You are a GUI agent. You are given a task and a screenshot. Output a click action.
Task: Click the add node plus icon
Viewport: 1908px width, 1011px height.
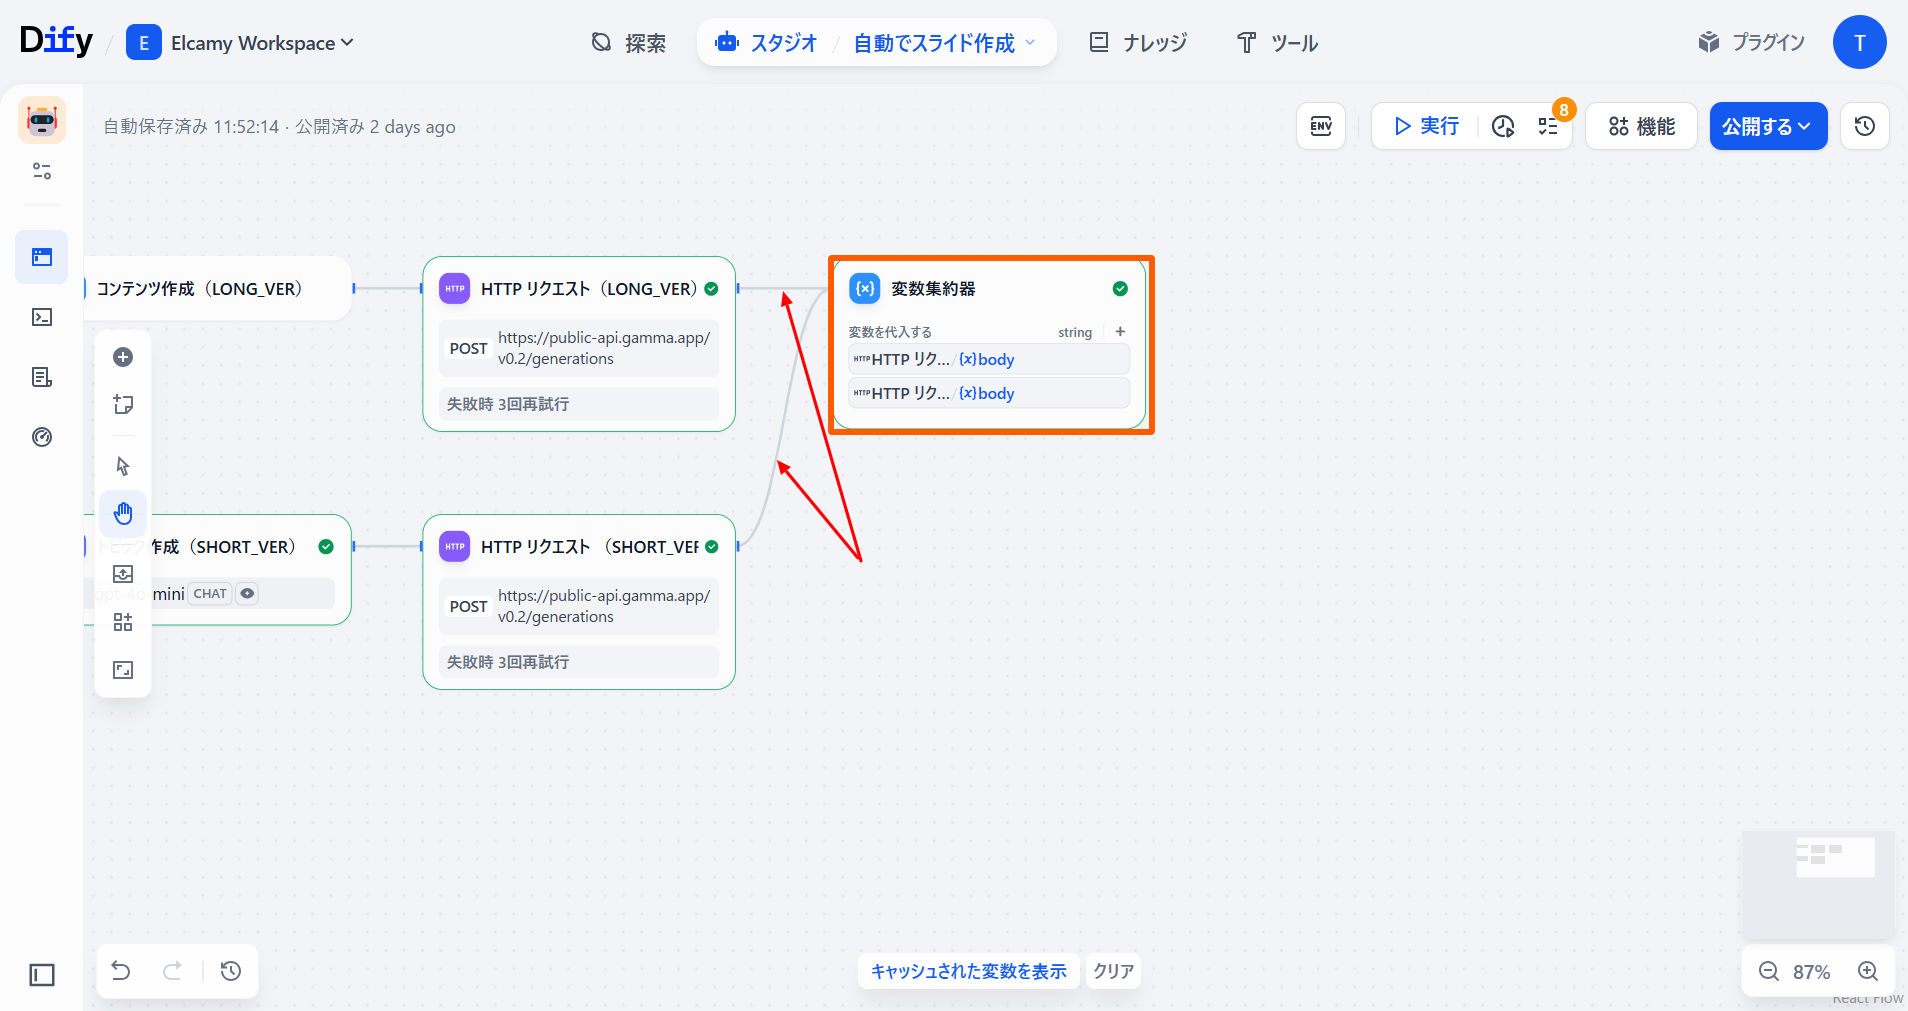tap(123, 357)
